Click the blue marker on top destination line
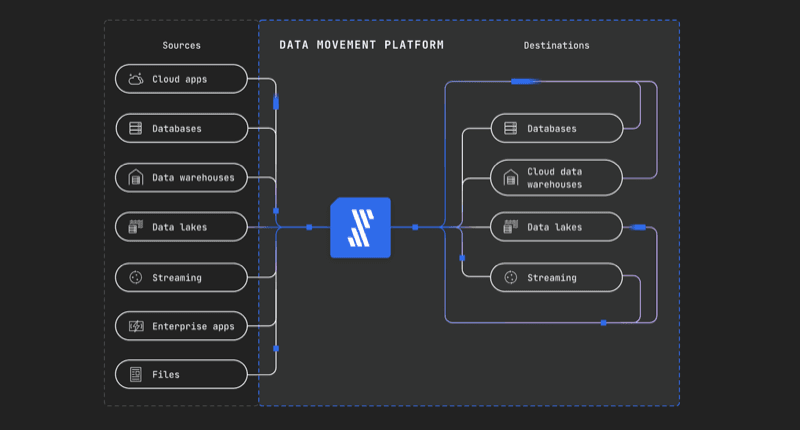Screen dimensions: 800x430 (x=525, y=81)
